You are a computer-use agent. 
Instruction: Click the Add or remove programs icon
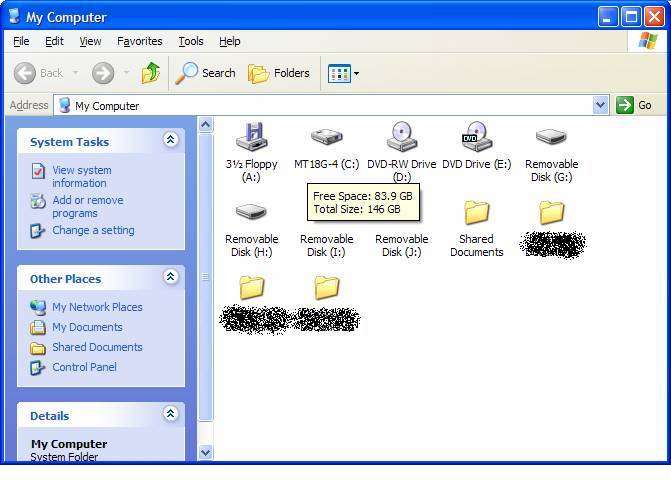point(38,201)
